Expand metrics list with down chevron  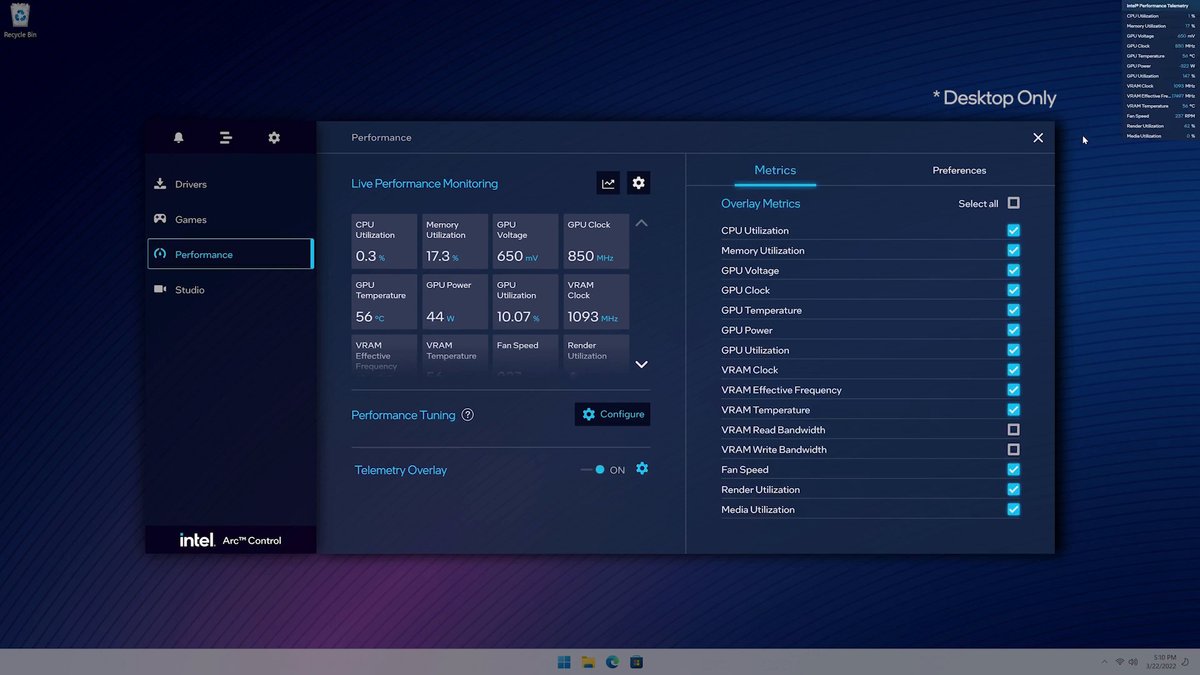click(x=641, y=364)
